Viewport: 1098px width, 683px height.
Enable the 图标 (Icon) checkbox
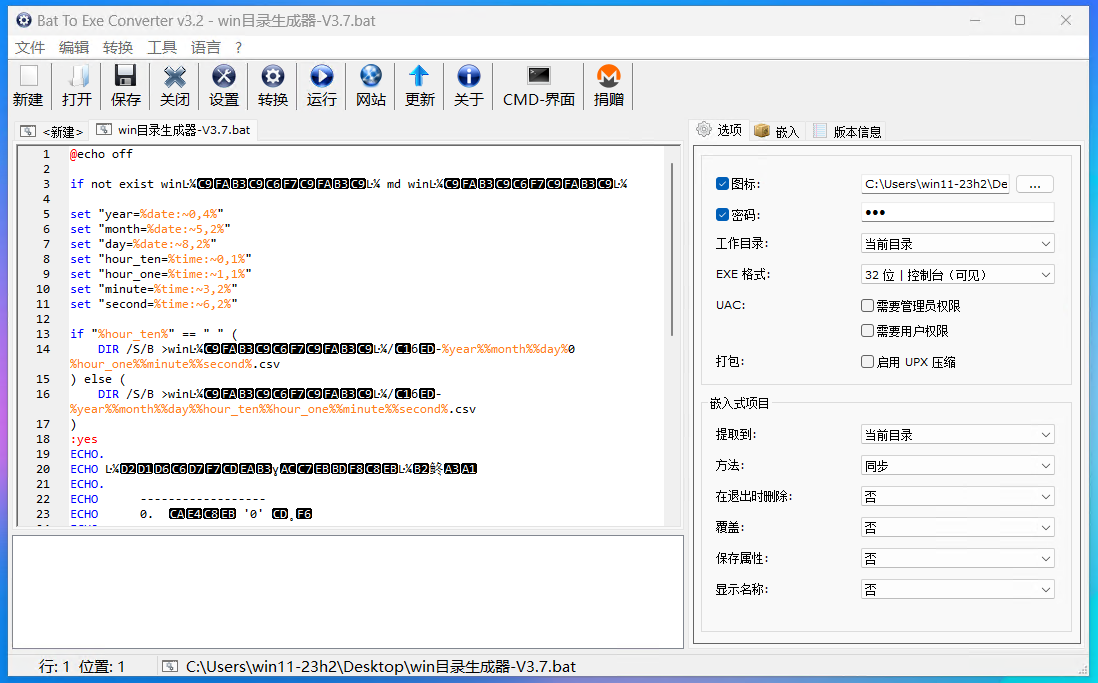[723, 184]
